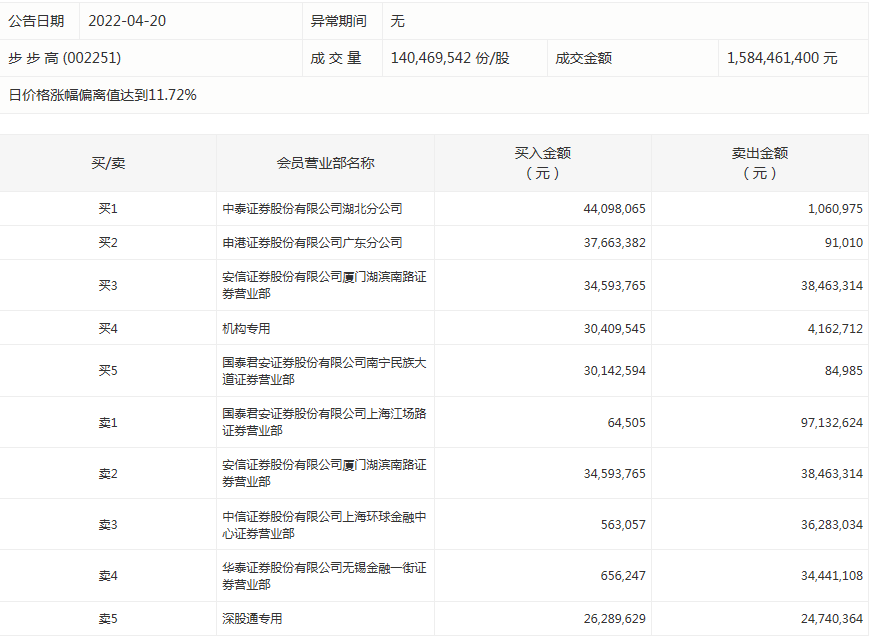Click the sell amount 97,132,624 in 卖1 row
This screenshot has width=870, height=637.
(x=825, y=422)
